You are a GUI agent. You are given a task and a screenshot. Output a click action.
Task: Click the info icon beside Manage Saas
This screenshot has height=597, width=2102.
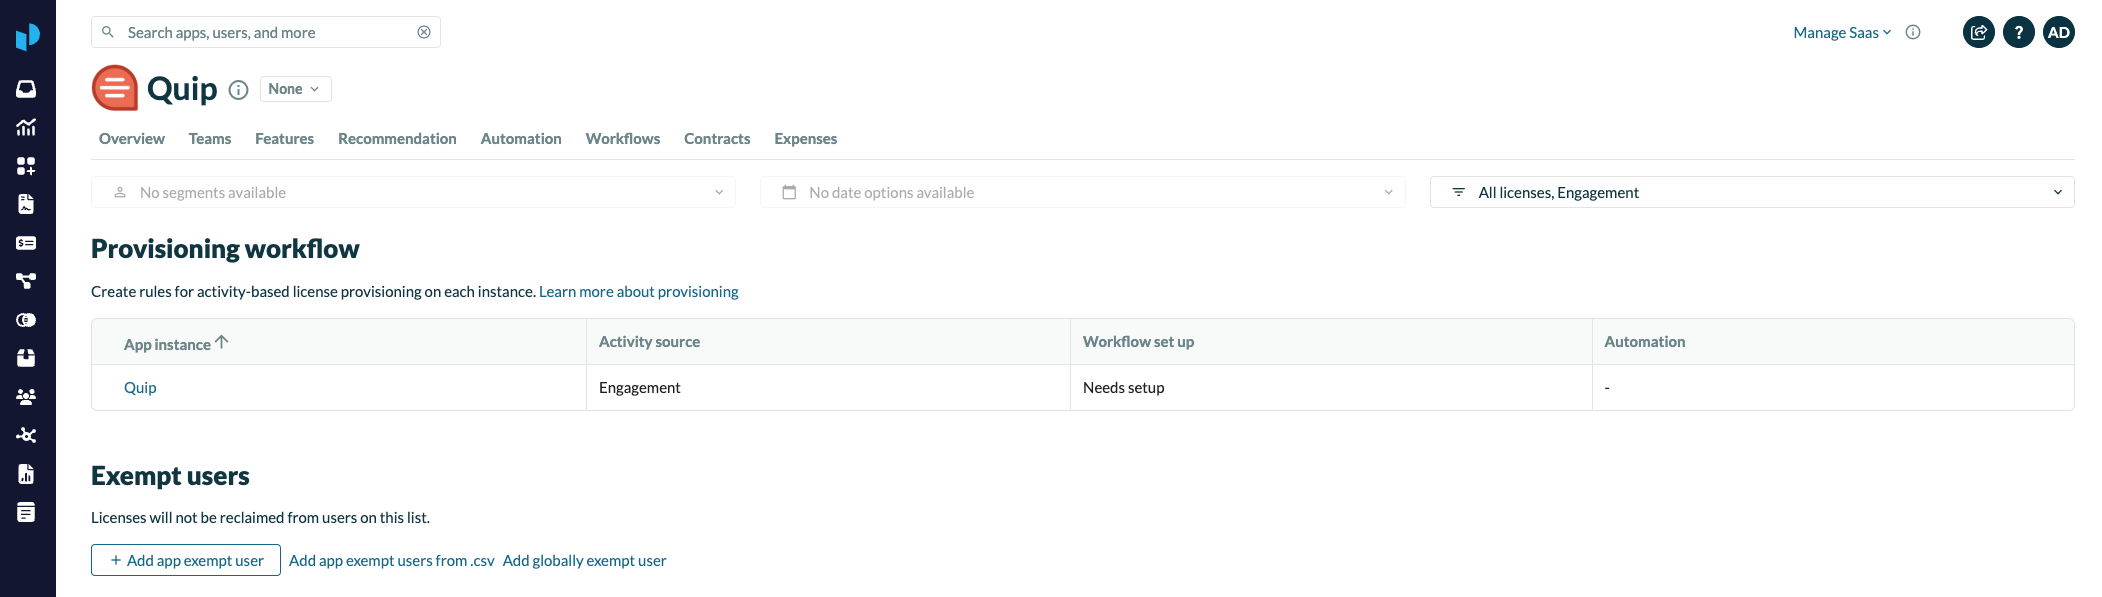point(1913,32)
